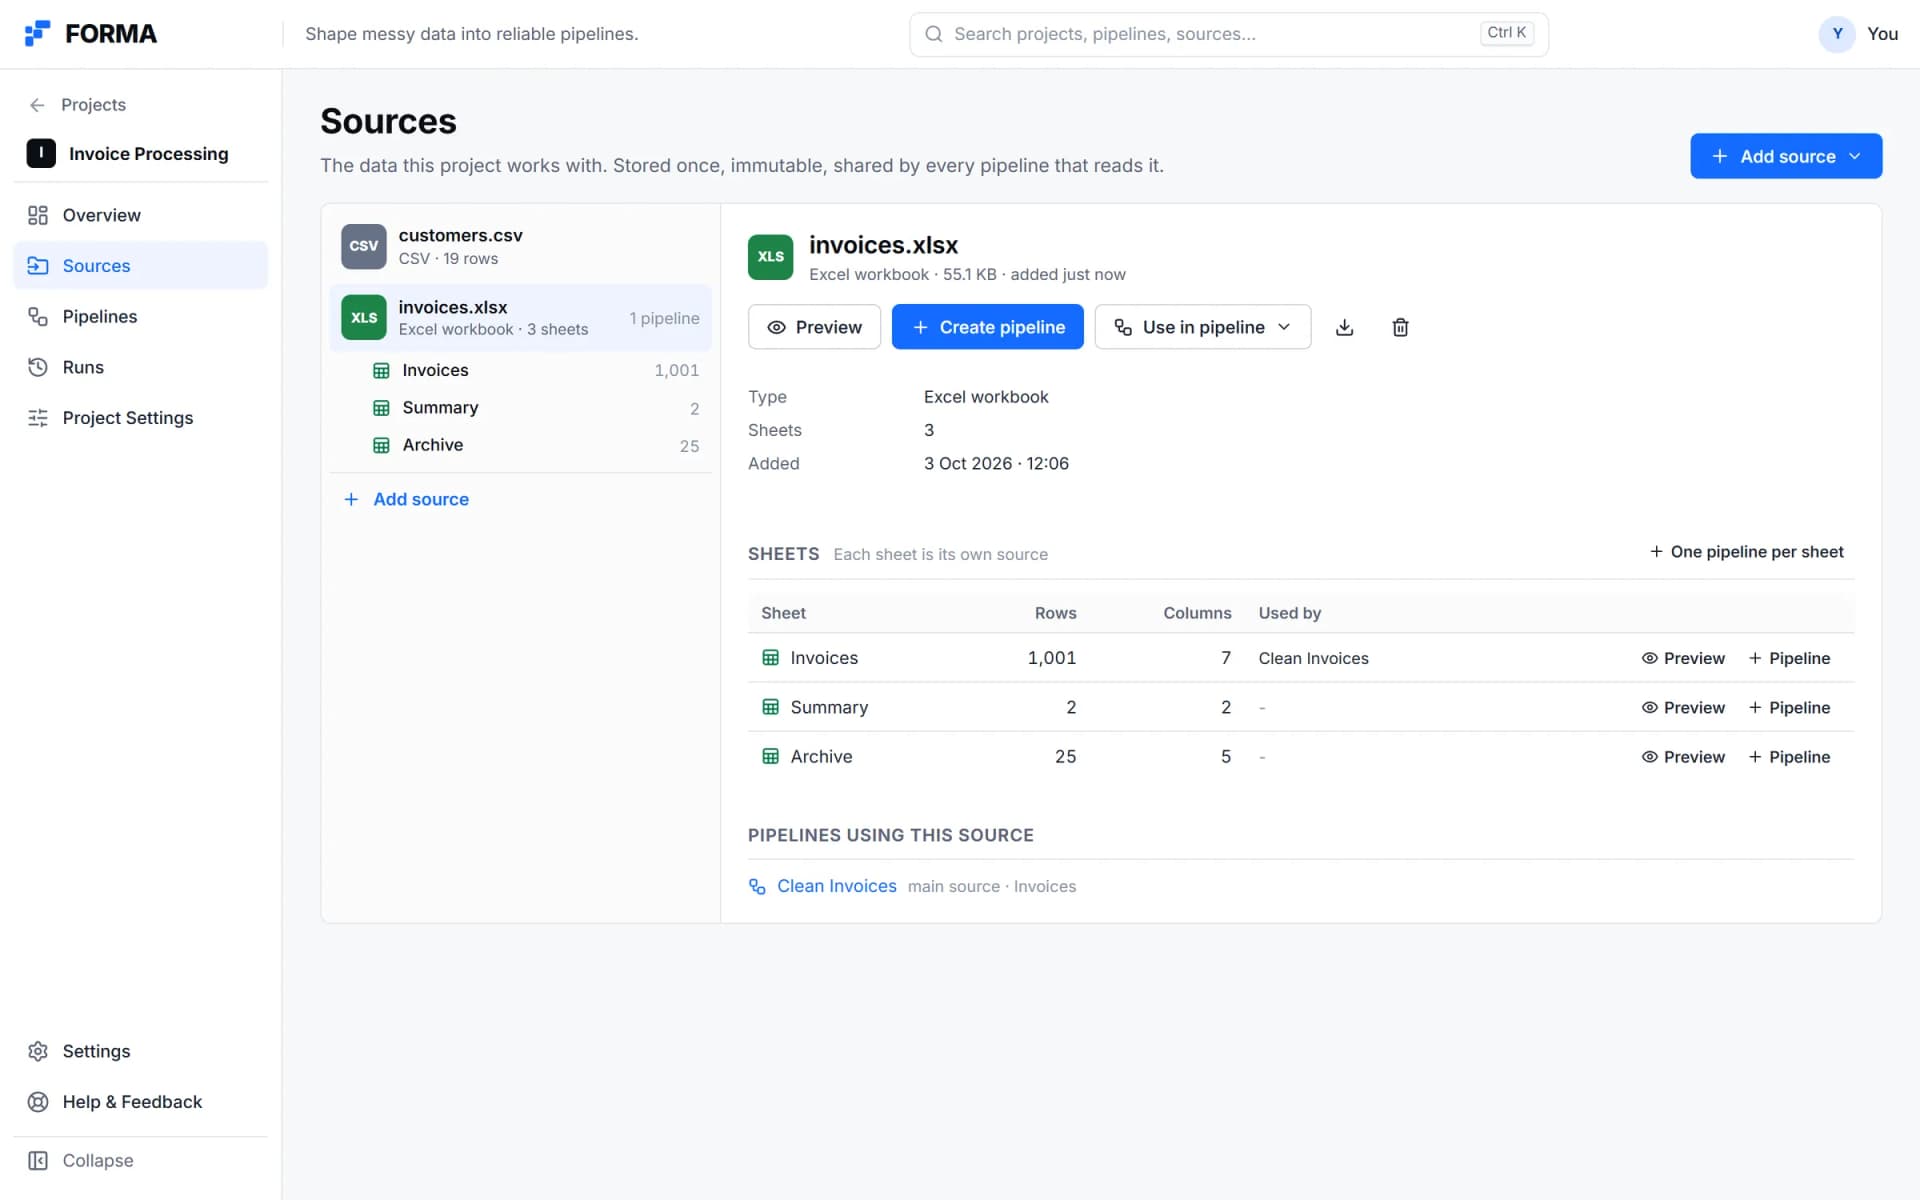Delete invoices.xlsx with the trash icon
Viewport: 1920px width, 1200px height.
pyautogui.click(x=1400, y=327)
